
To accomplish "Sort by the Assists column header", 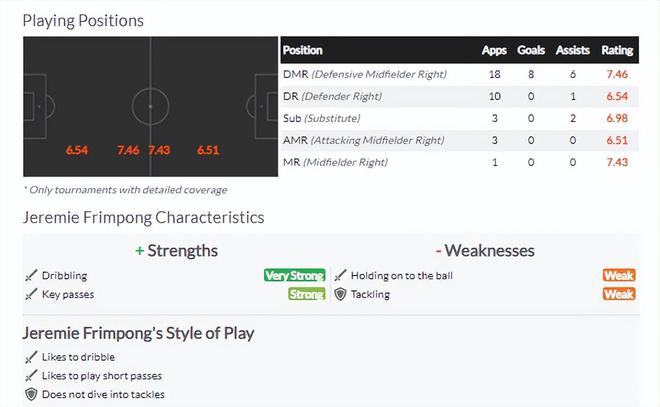I will (x=573, y=50).
